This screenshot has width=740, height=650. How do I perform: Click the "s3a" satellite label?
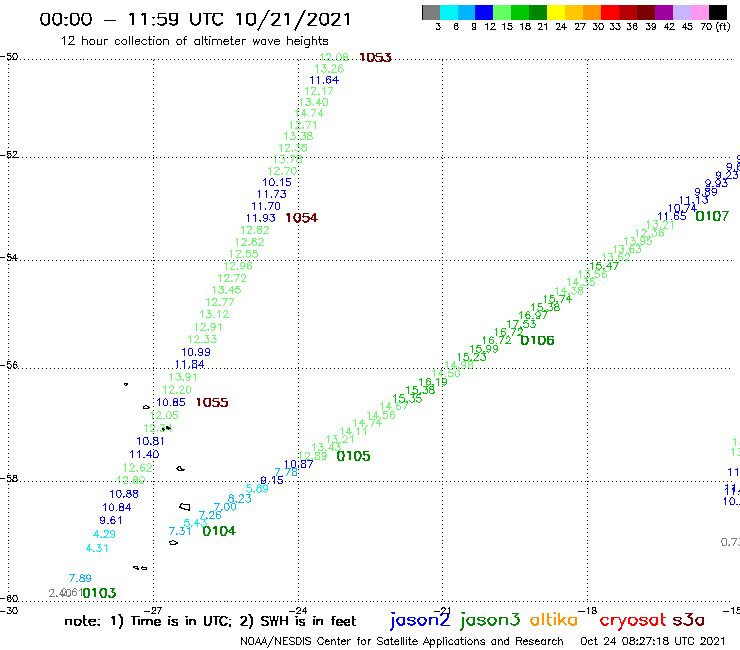tap(689, 621)
